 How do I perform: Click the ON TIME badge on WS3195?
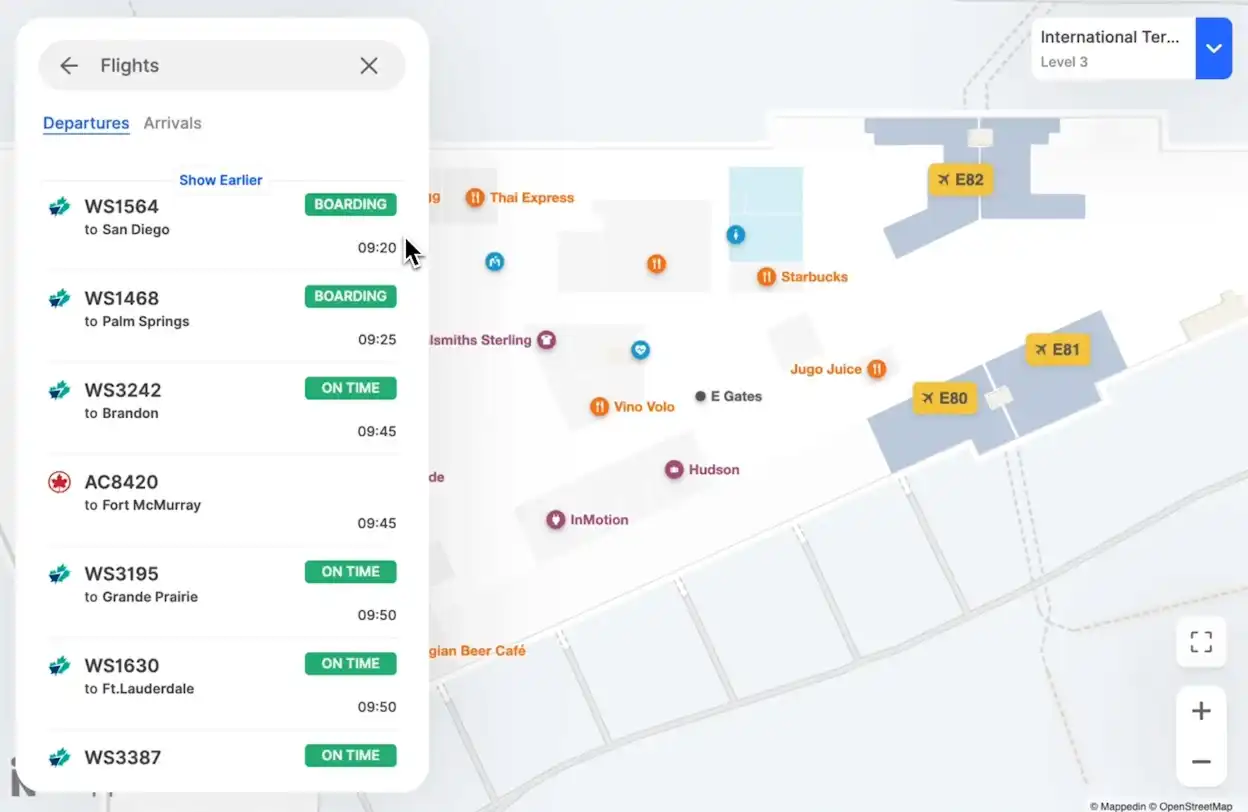tap(350, 572)
